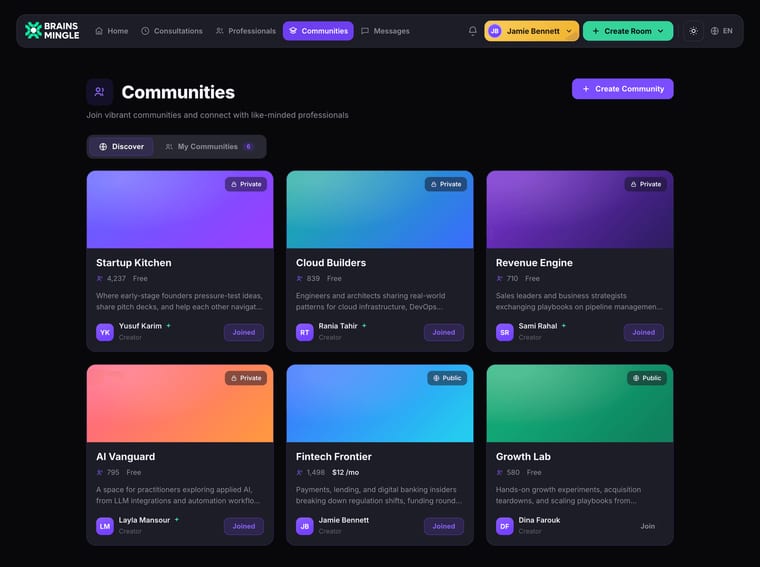Open AI Vanguard cover image

180,403
